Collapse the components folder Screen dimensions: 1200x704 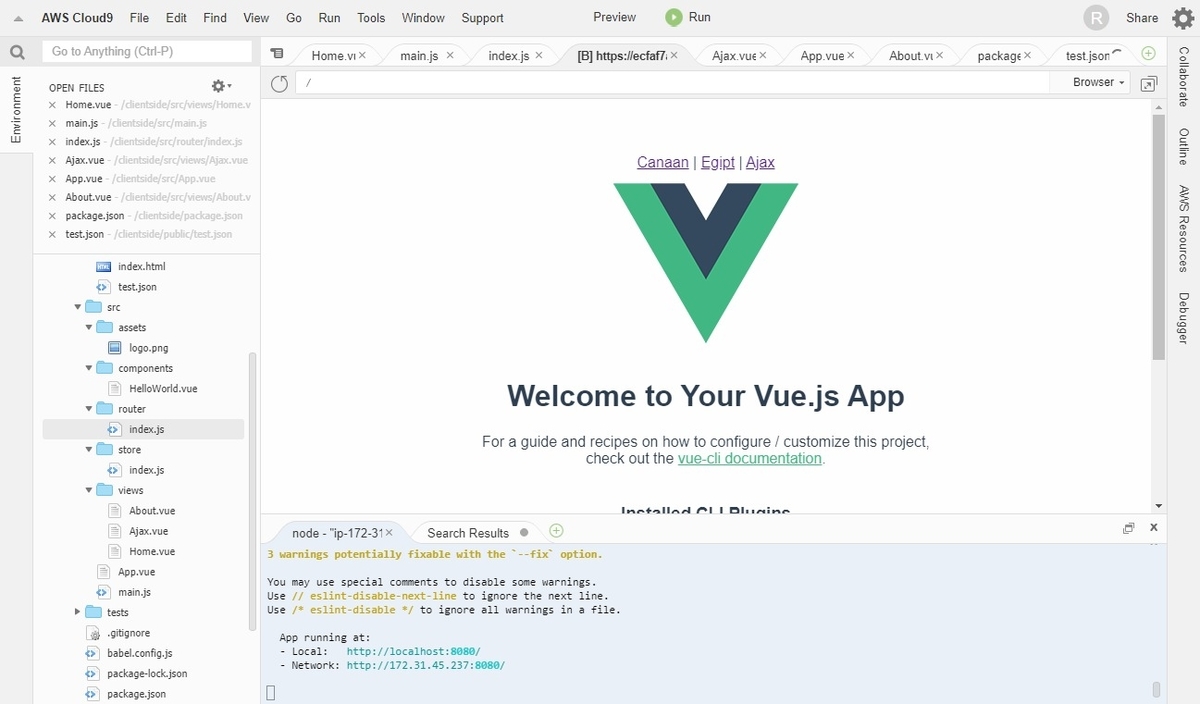(89, 368)
